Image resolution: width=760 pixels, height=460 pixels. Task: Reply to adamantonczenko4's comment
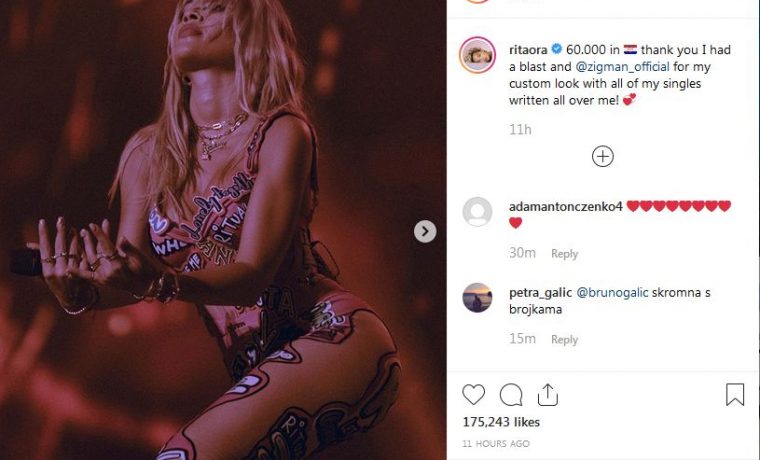point(565,254)
